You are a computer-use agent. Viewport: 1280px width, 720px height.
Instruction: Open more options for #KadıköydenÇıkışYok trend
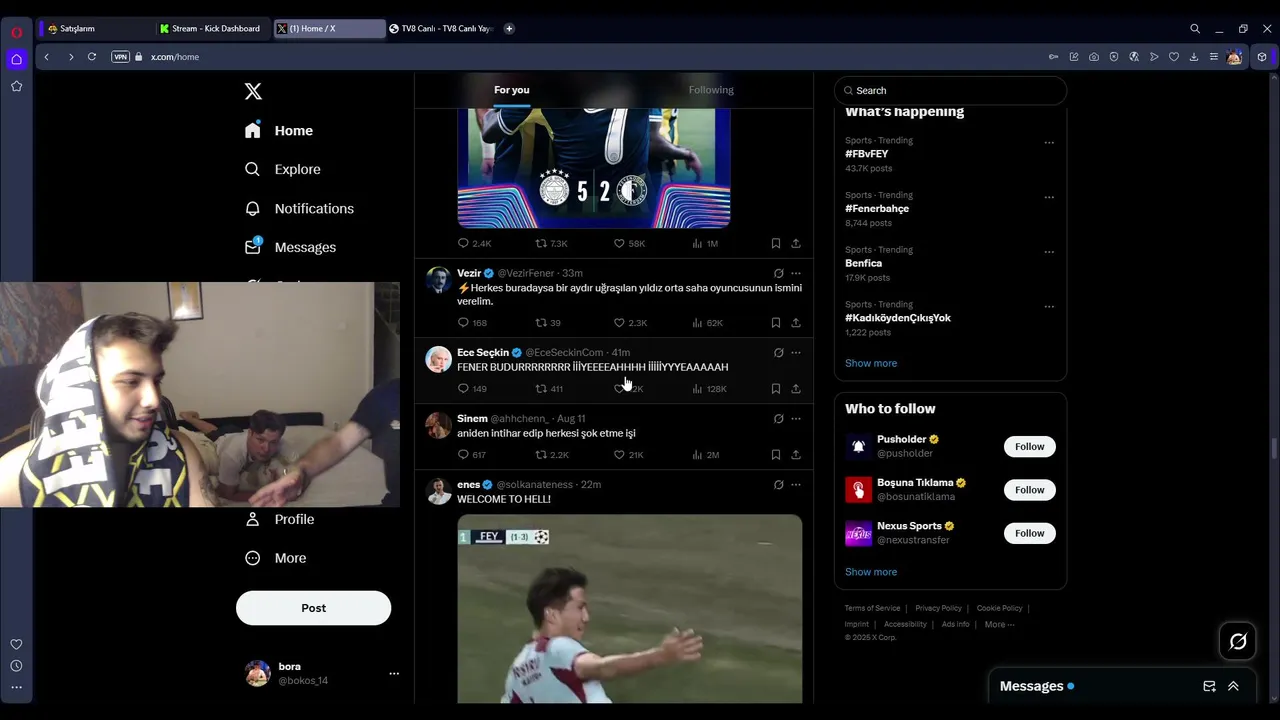(x=1049, y=306)
